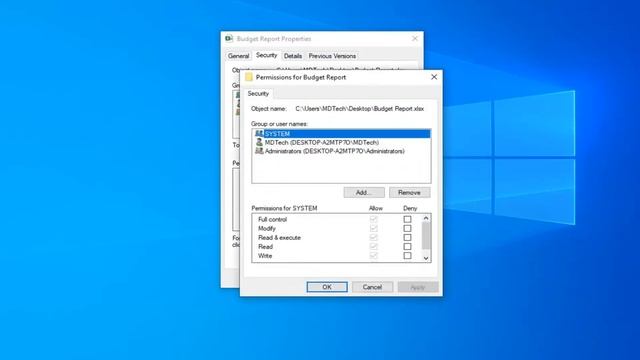Open the General tab in Properties window
640x360 pixels.
click(x=238, y=56)
